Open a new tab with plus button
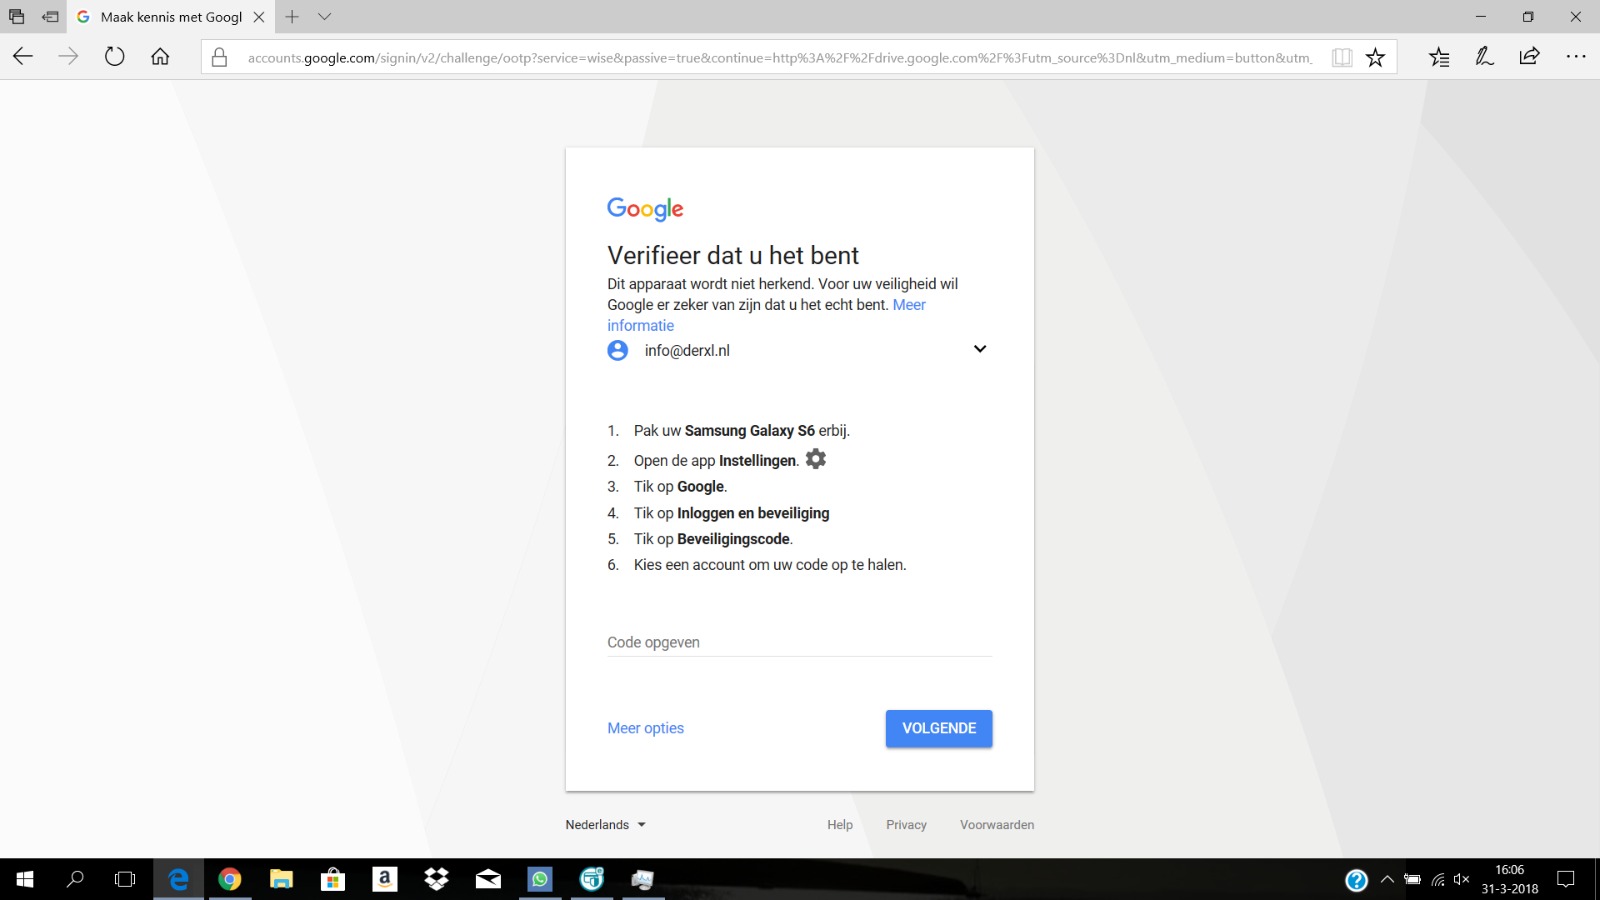Image resolution: width=1600 pixels, height=900 pixels. [x=292, y=17]
